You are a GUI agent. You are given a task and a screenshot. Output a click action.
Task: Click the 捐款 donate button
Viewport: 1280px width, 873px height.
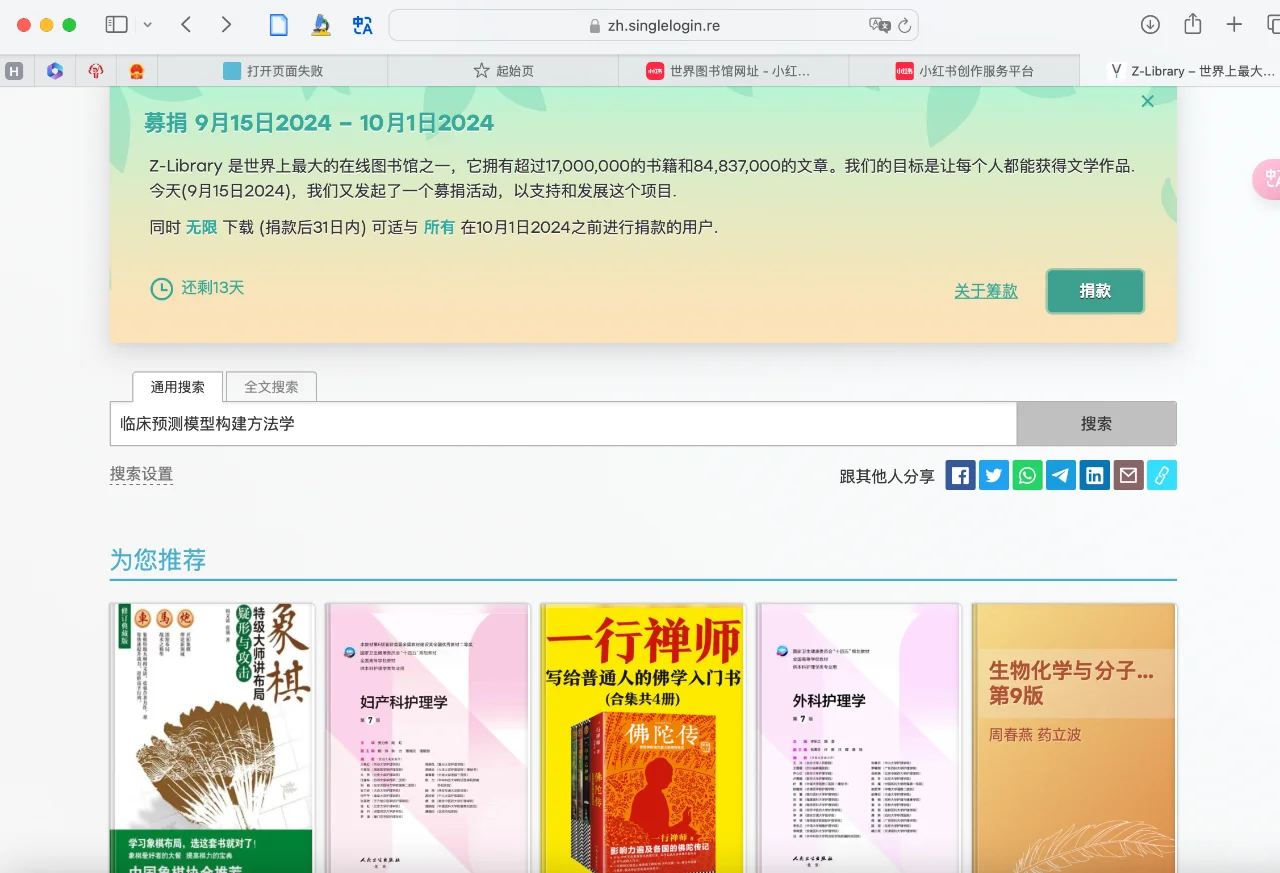click(x=1095, y=291)
